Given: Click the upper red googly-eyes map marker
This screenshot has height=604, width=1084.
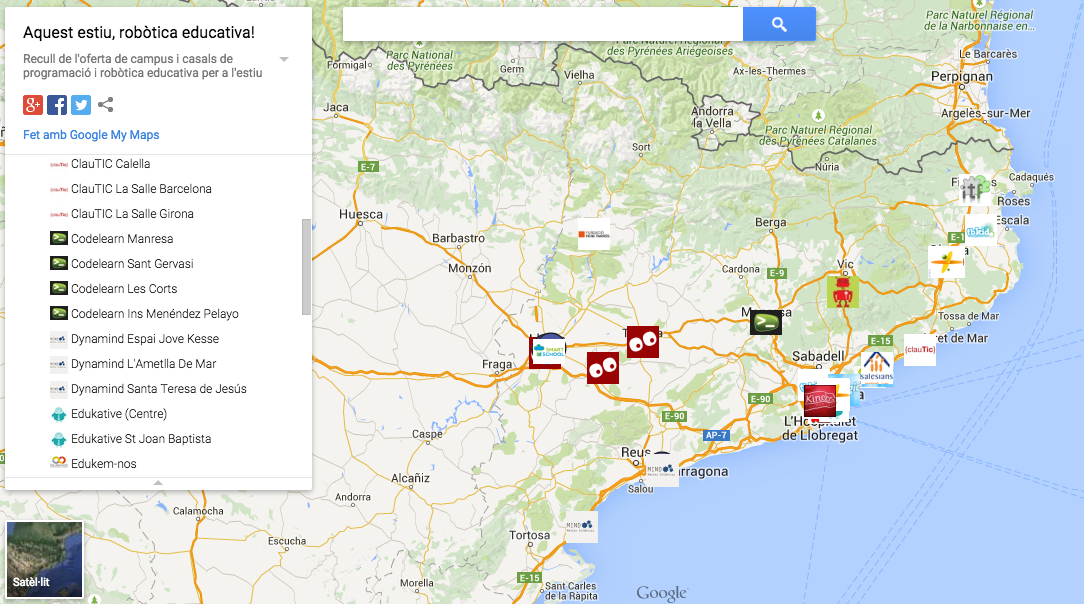Looking at the screenshot, I should click(x=643, y=341).
